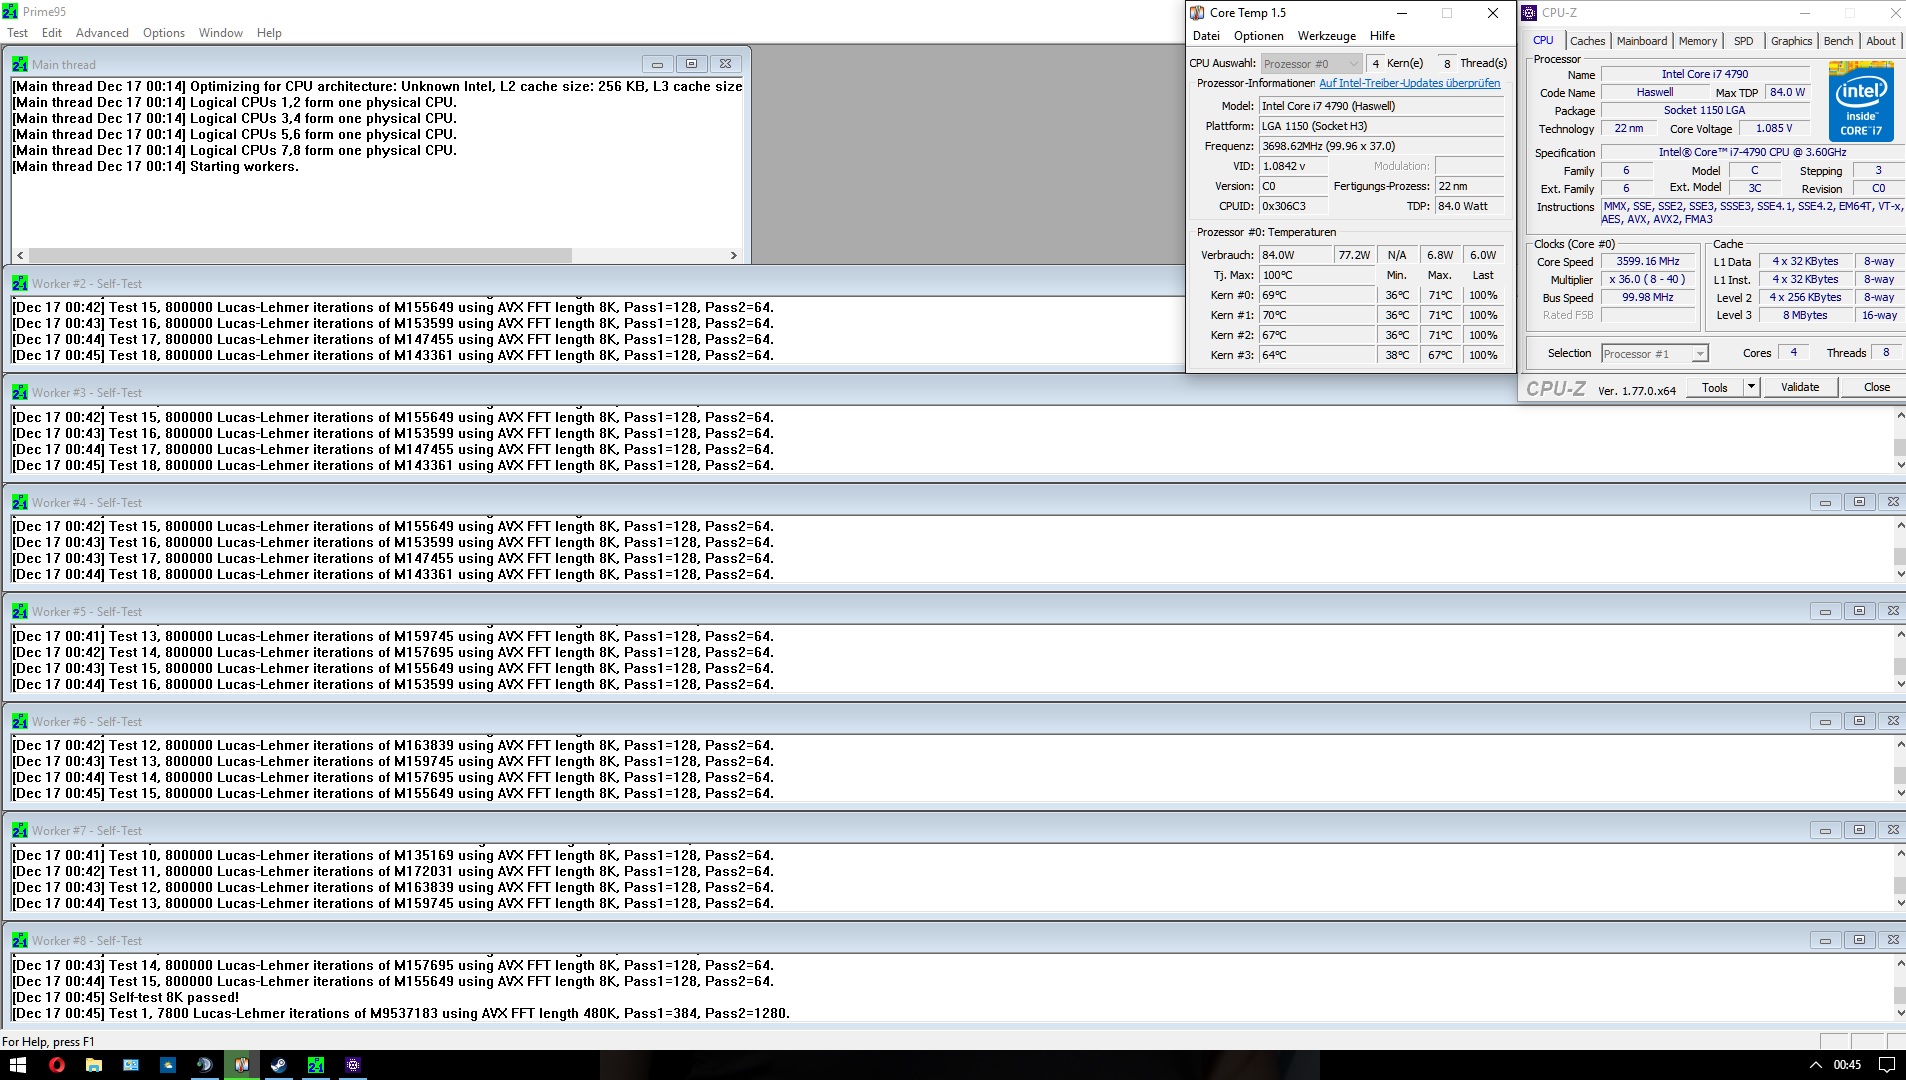Maximize the Main thread child window
1906x1080 pixels.
691,64
